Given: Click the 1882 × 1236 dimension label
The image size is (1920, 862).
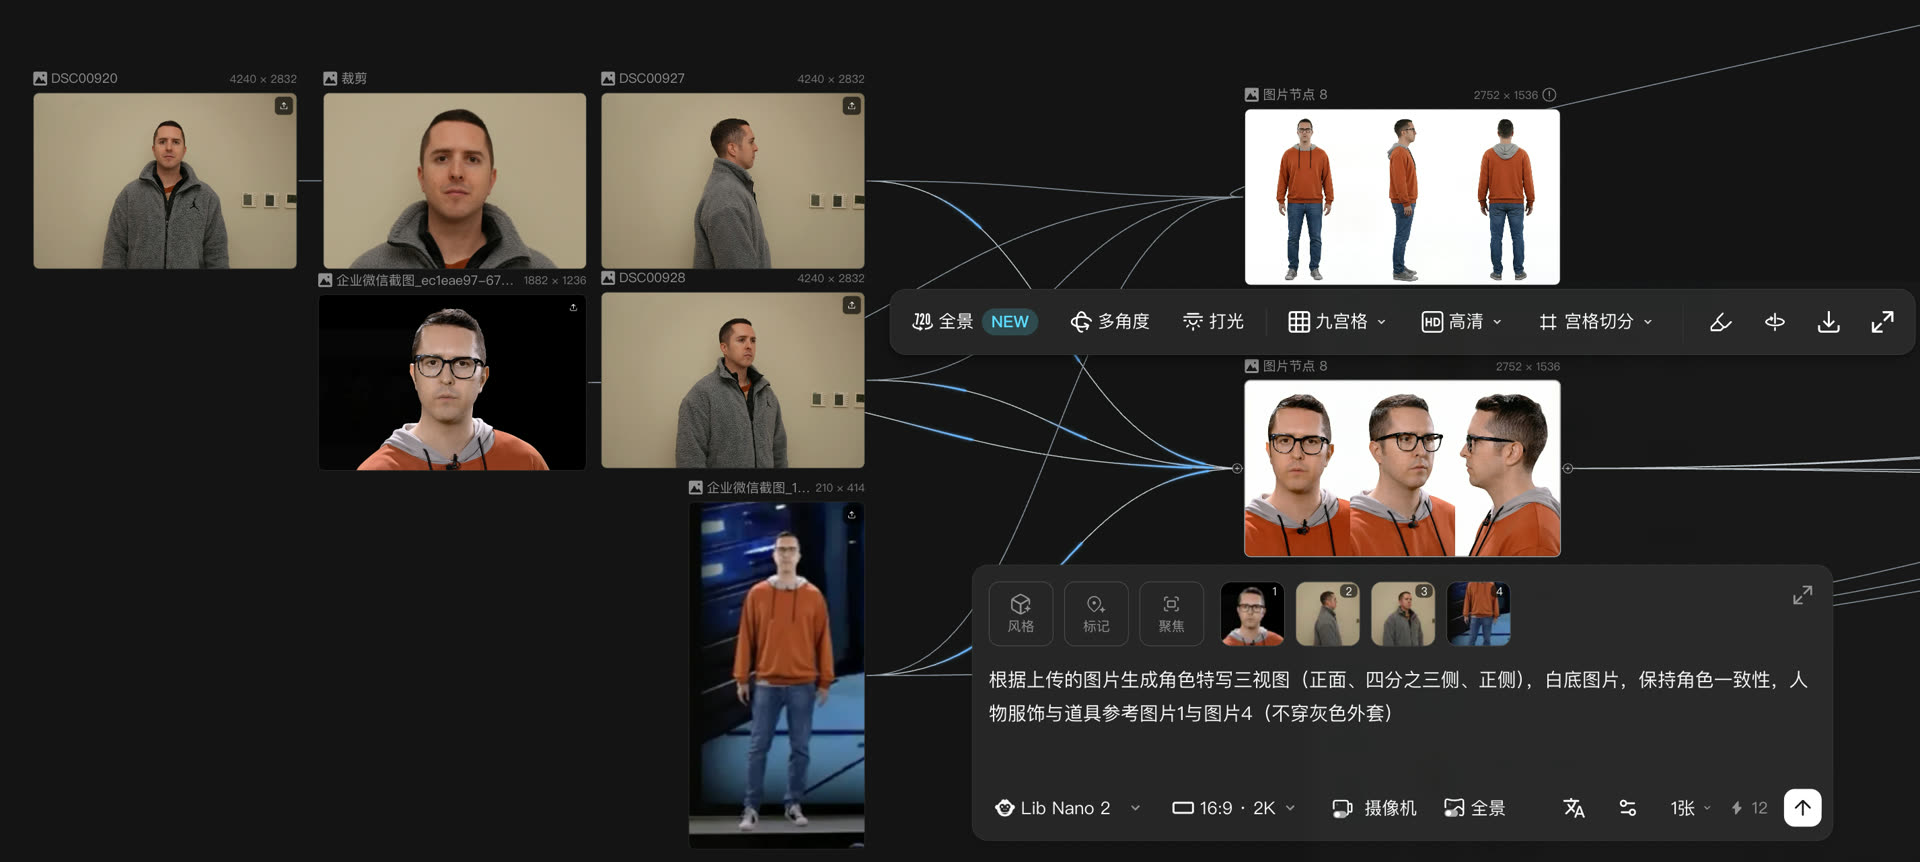Looking at the screenshot, I should click(555, 280).
